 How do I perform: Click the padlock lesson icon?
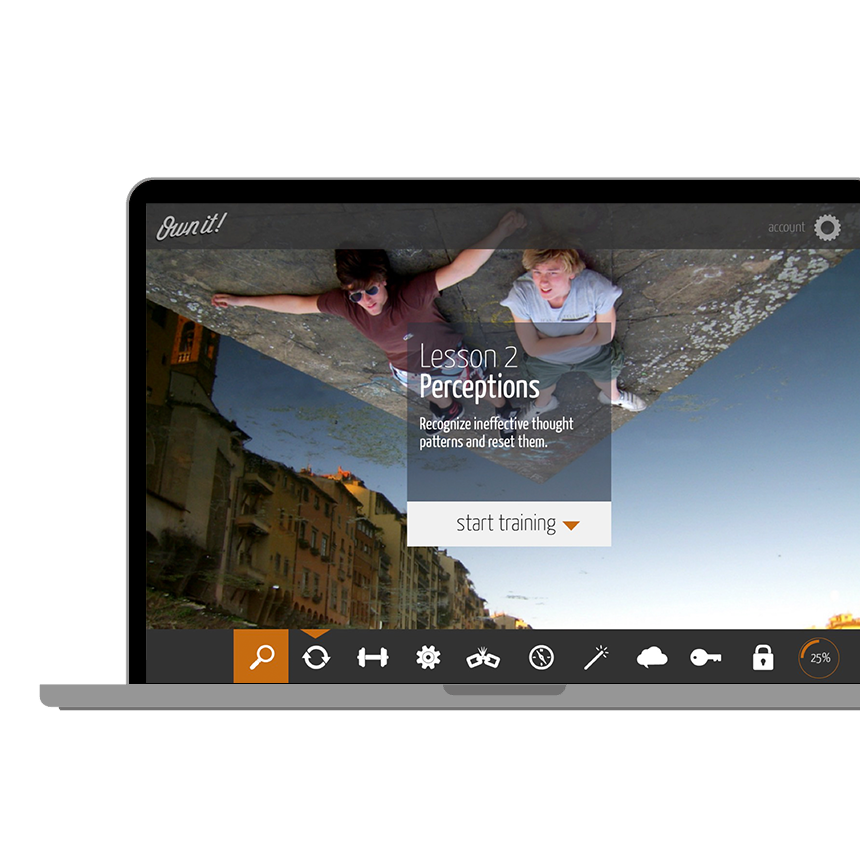tap(762, 657)
